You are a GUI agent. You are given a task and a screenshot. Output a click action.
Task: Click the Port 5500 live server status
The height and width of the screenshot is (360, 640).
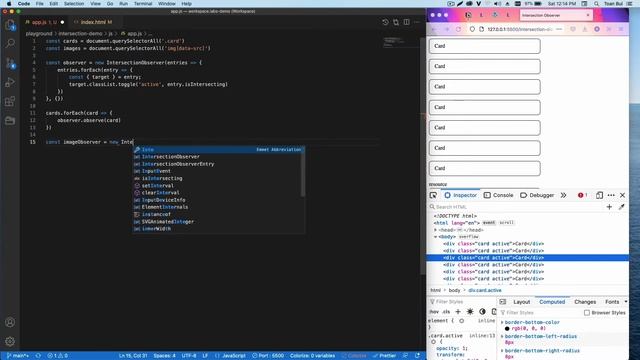268,356
